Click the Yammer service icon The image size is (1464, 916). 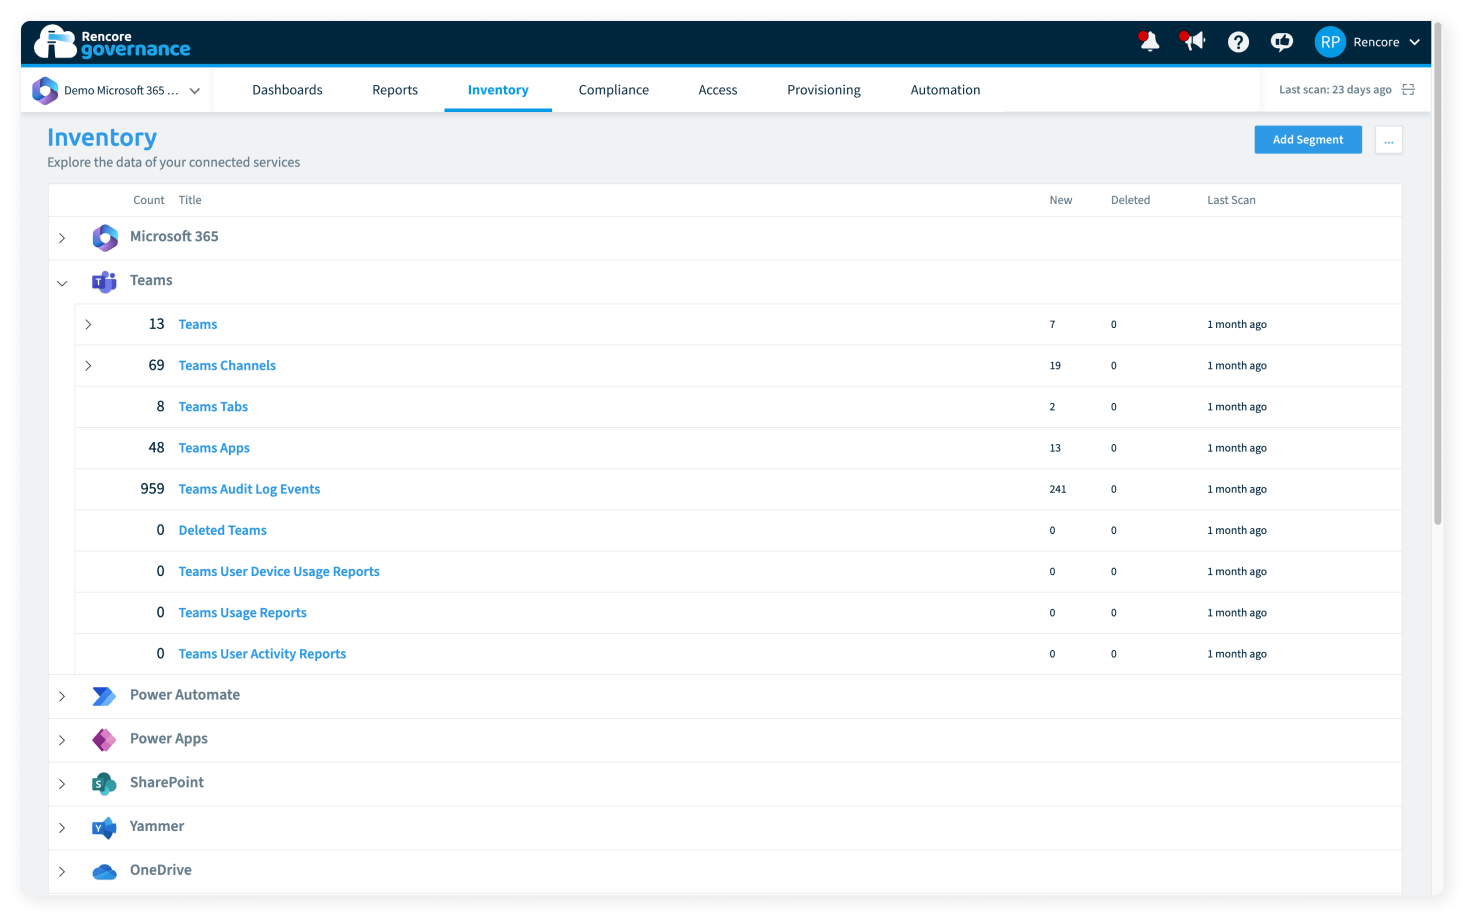click(x=104, y=828)
